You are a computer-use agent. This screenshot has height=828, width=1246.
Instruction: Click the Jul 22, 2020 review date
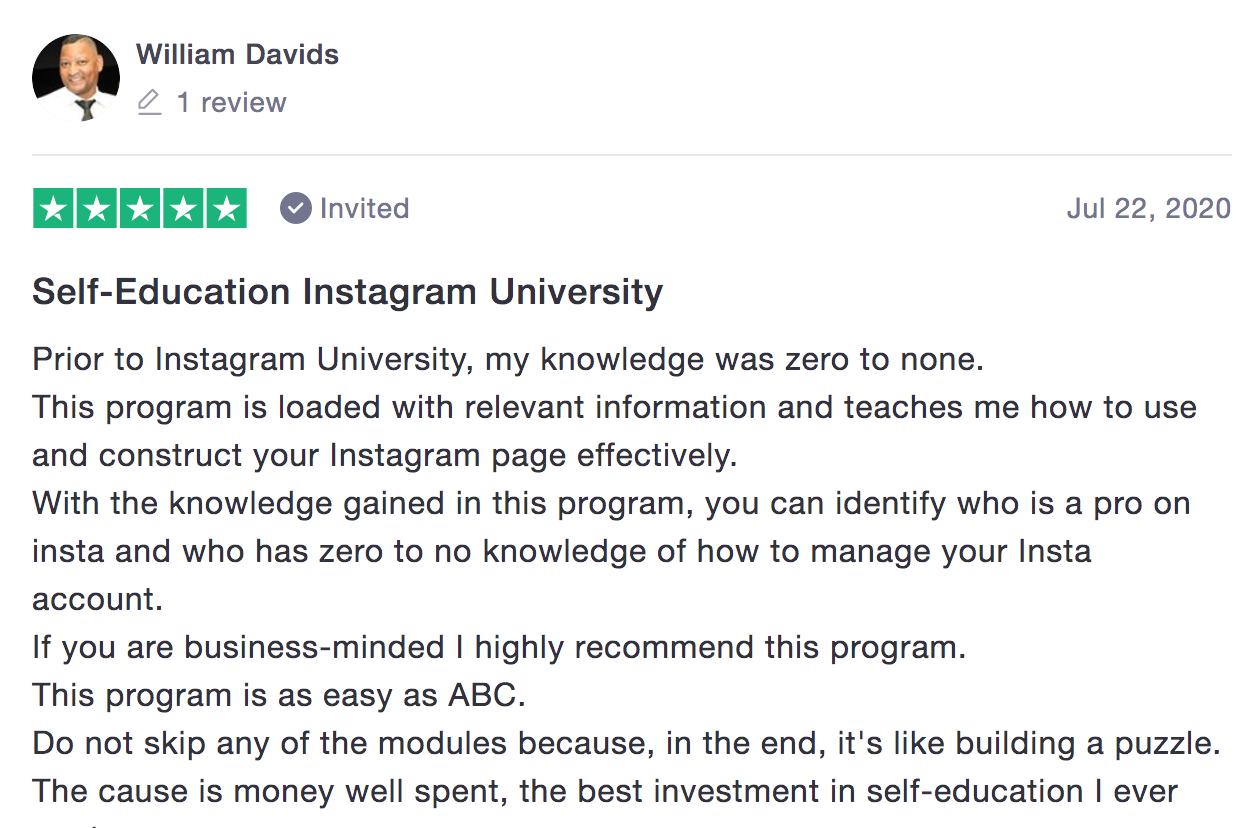(1149, 208)
